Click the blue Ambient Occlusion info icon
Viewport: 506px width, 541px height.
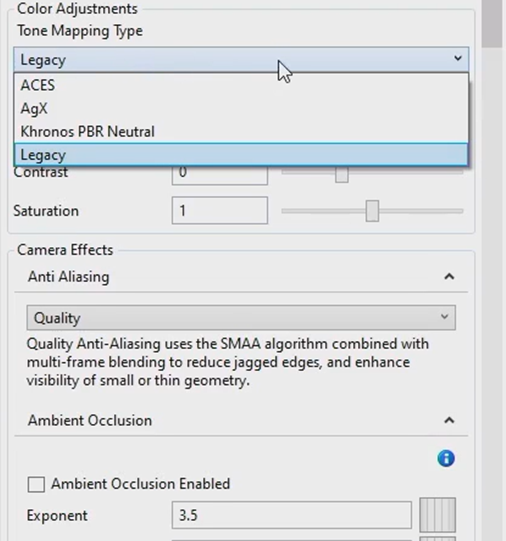pyautogui.click(x=446, y=459)
